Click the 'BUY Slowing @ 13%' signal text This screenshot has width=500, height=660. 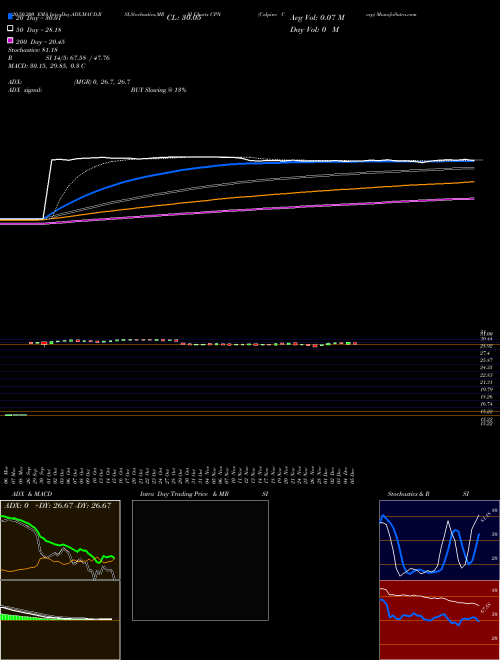158,90
